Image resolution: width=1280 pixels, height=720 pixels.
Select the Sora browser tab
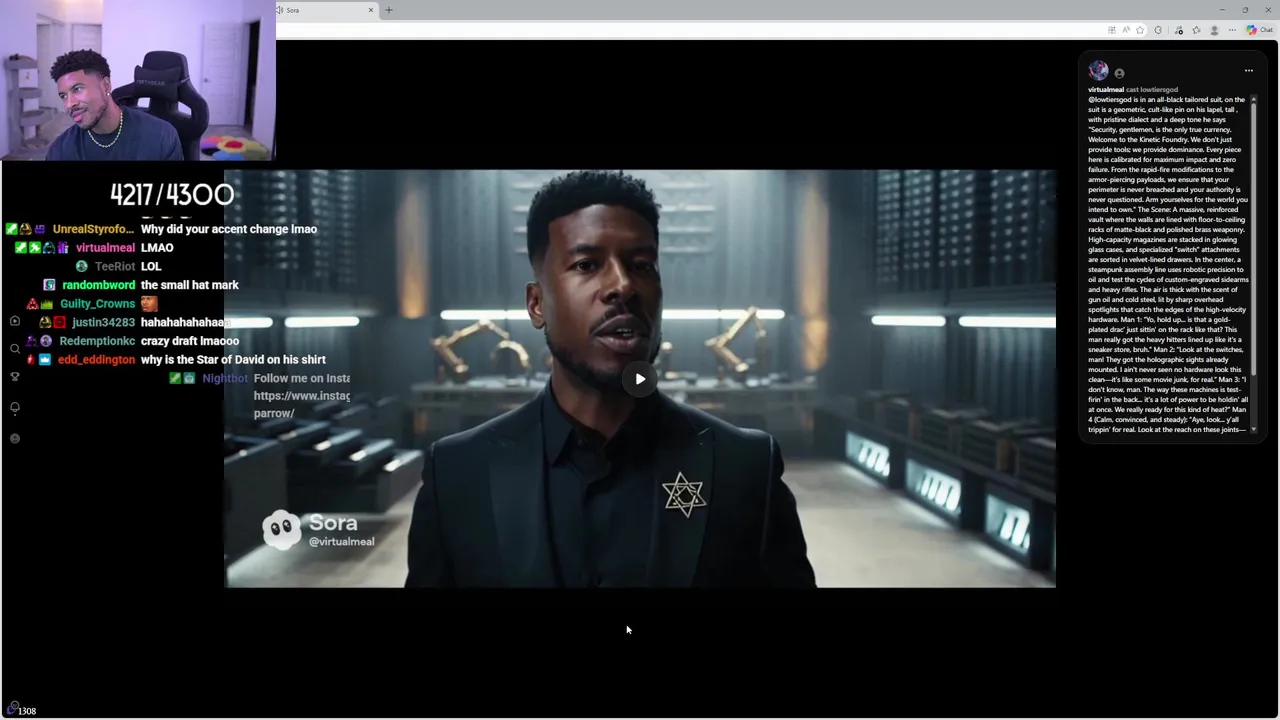(325, 10)
